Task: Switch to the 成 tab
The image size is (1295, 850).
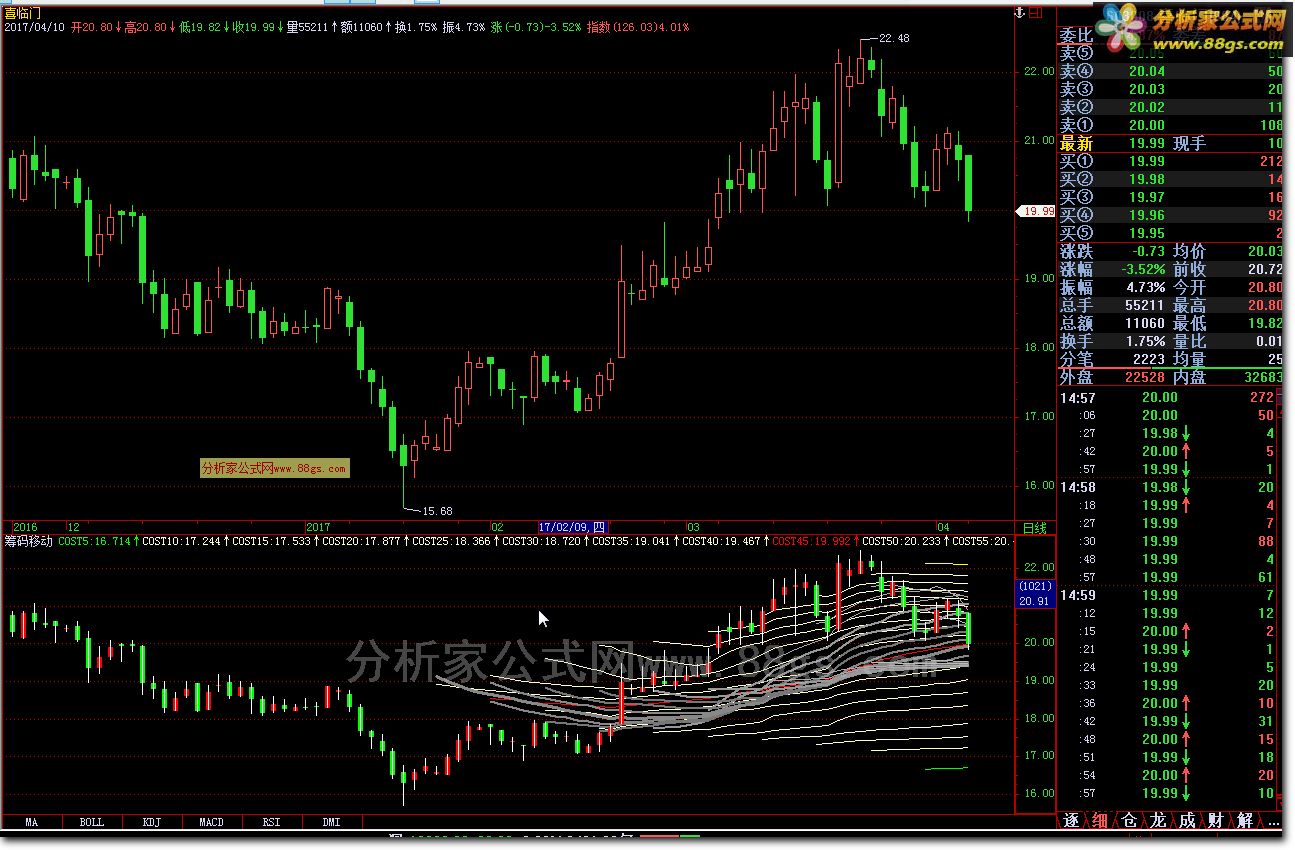Action: (1187, 821)
